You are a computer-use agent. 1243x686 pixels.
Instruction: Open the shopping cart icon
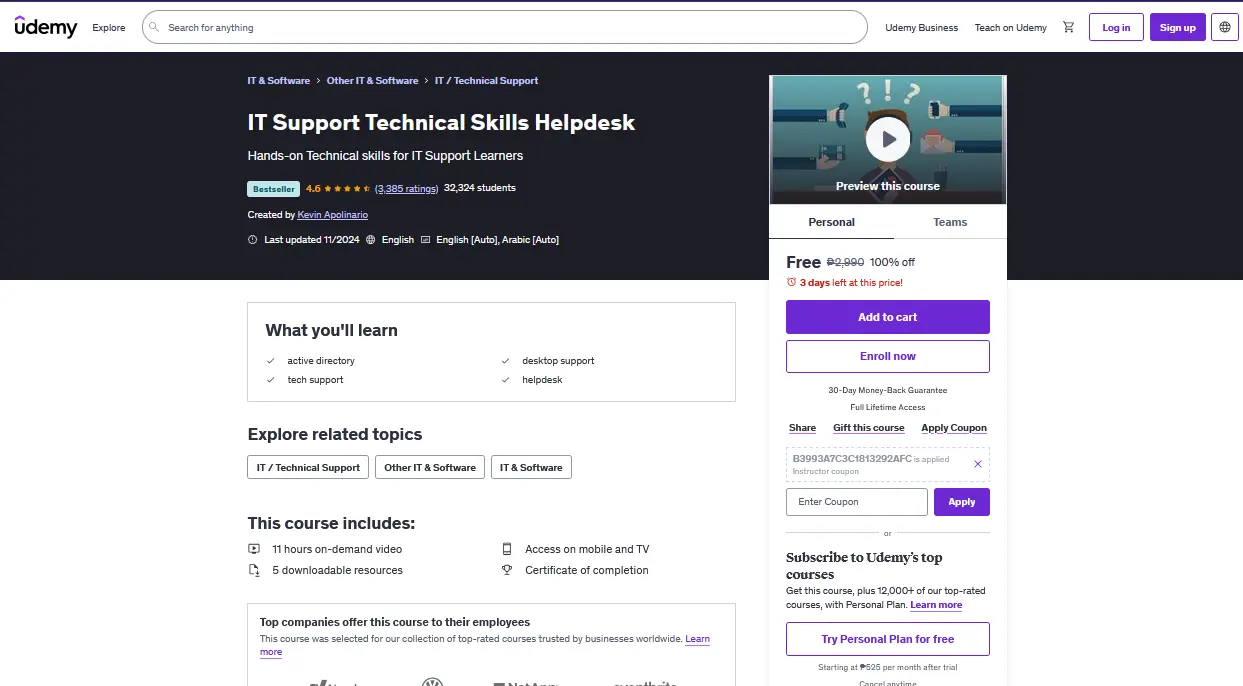(1068, 27)
